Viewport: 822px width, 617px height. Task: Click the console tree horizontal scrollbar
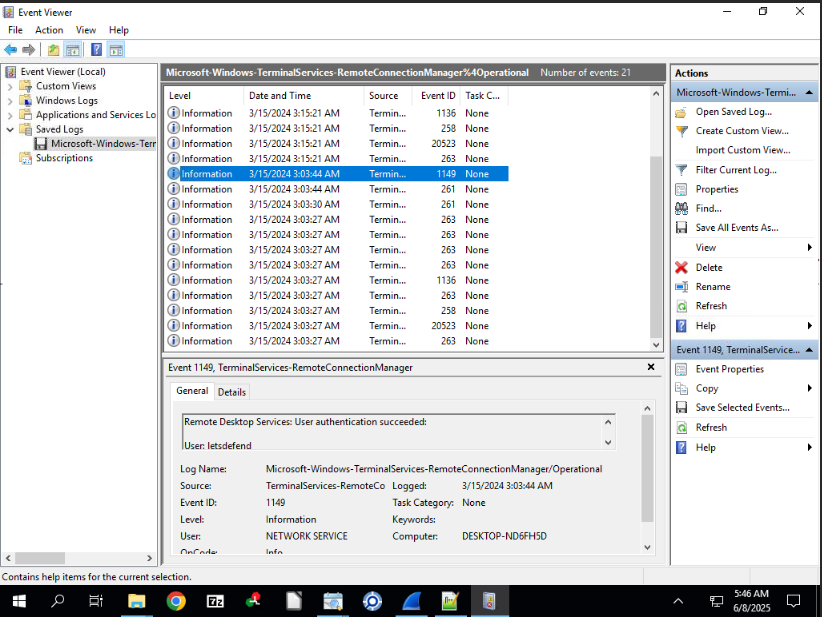point(40,558)
